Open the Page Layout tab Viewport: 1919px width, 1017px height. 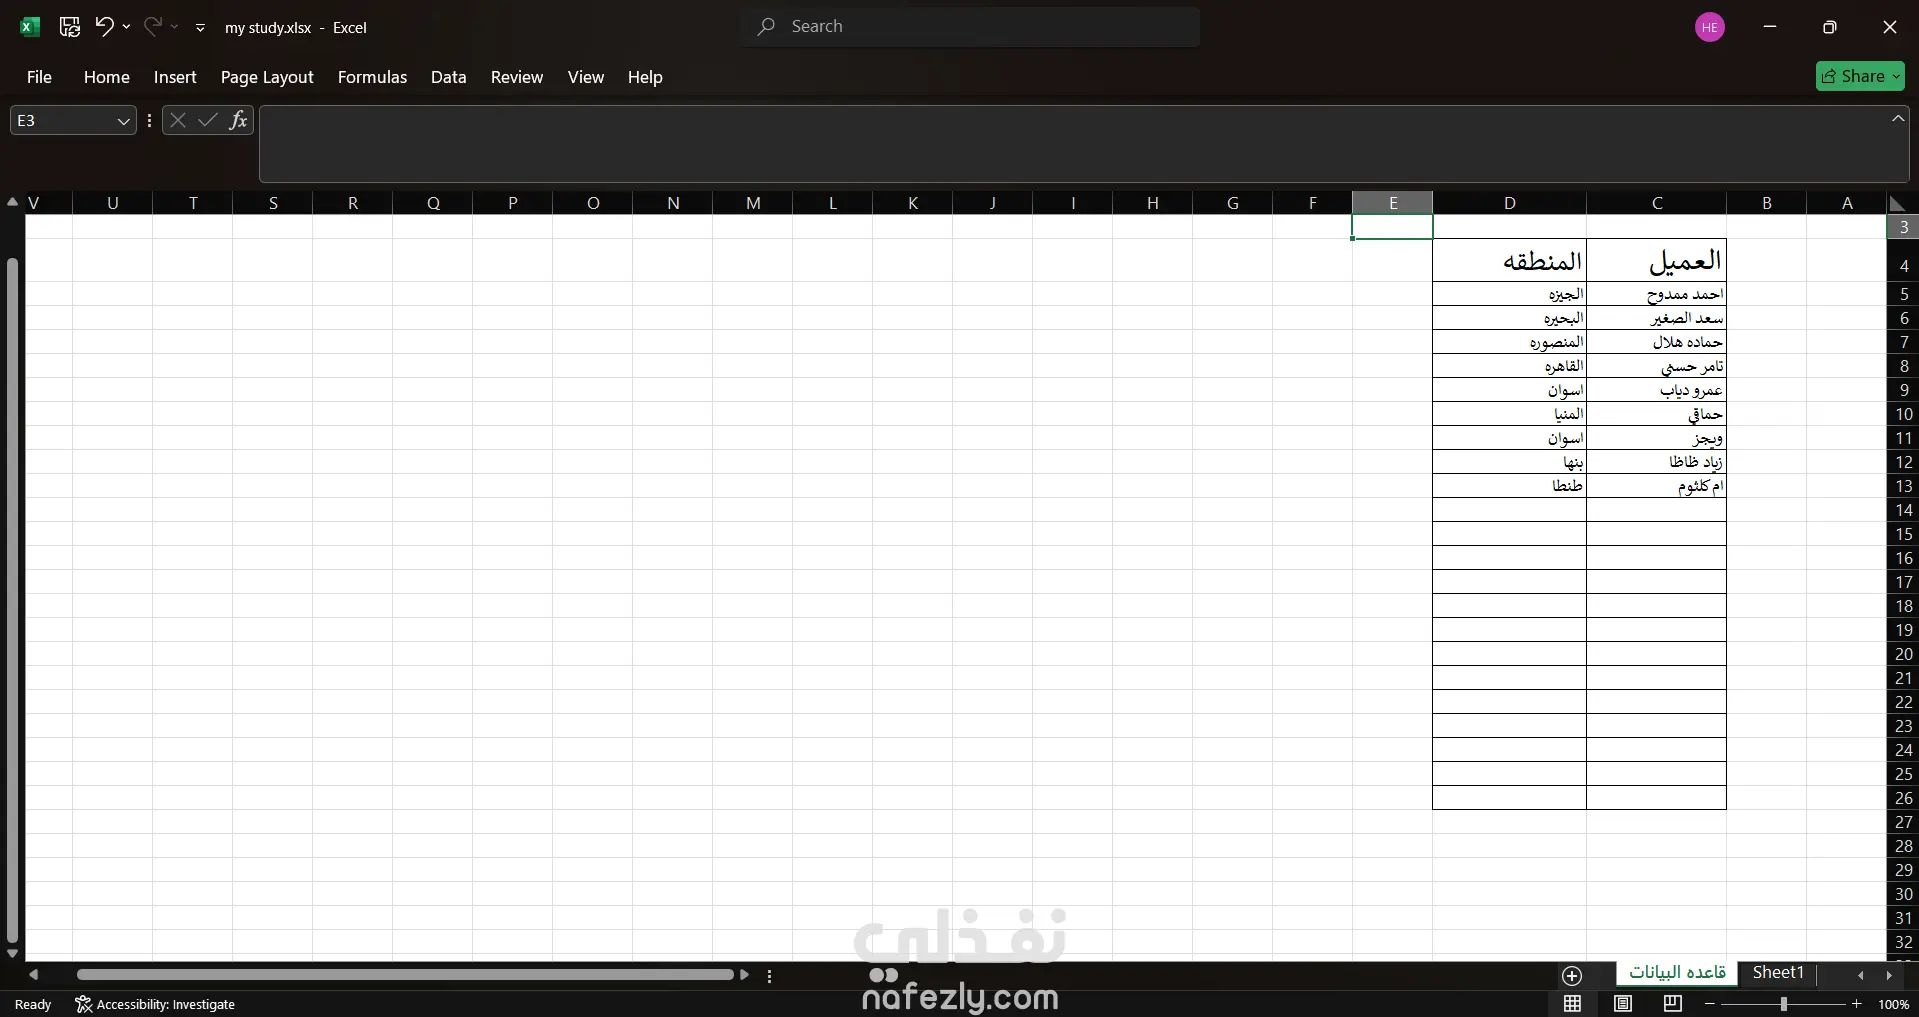pyautogui.click(x=267, y=77)
